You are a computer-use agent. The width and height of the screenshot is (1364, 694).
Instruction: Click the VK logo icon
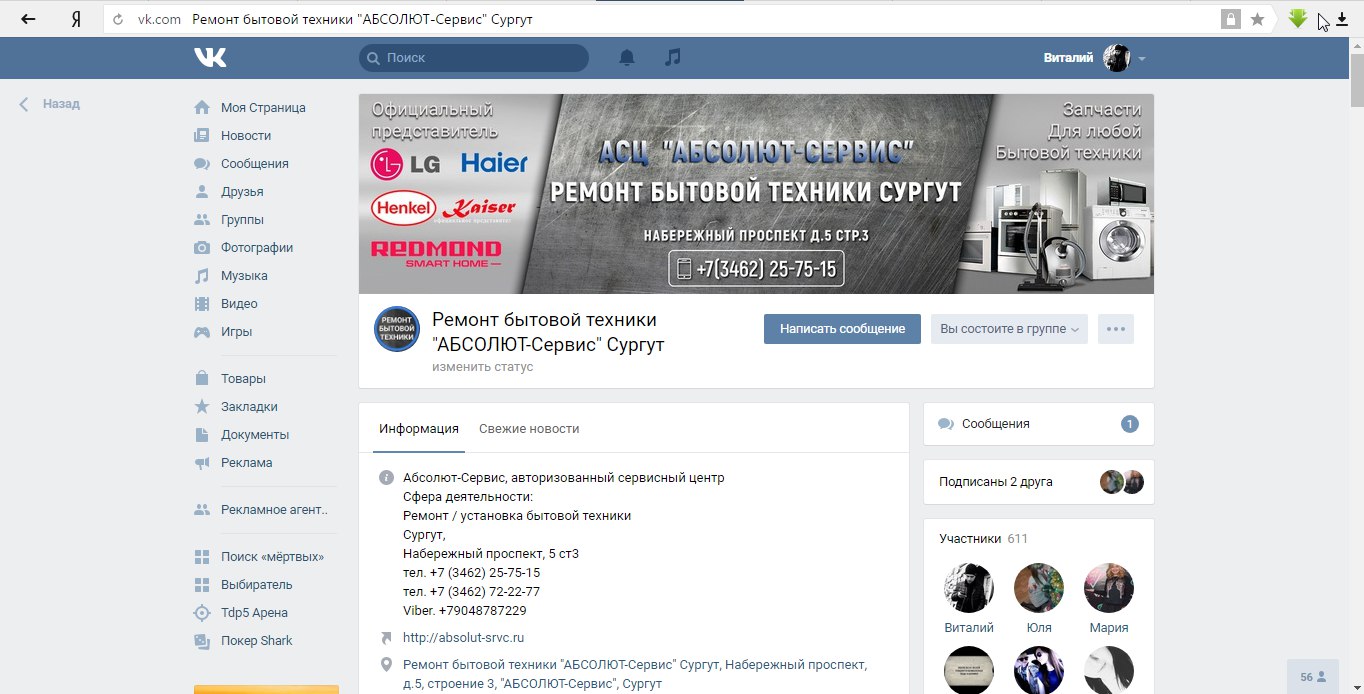(210, 58)
